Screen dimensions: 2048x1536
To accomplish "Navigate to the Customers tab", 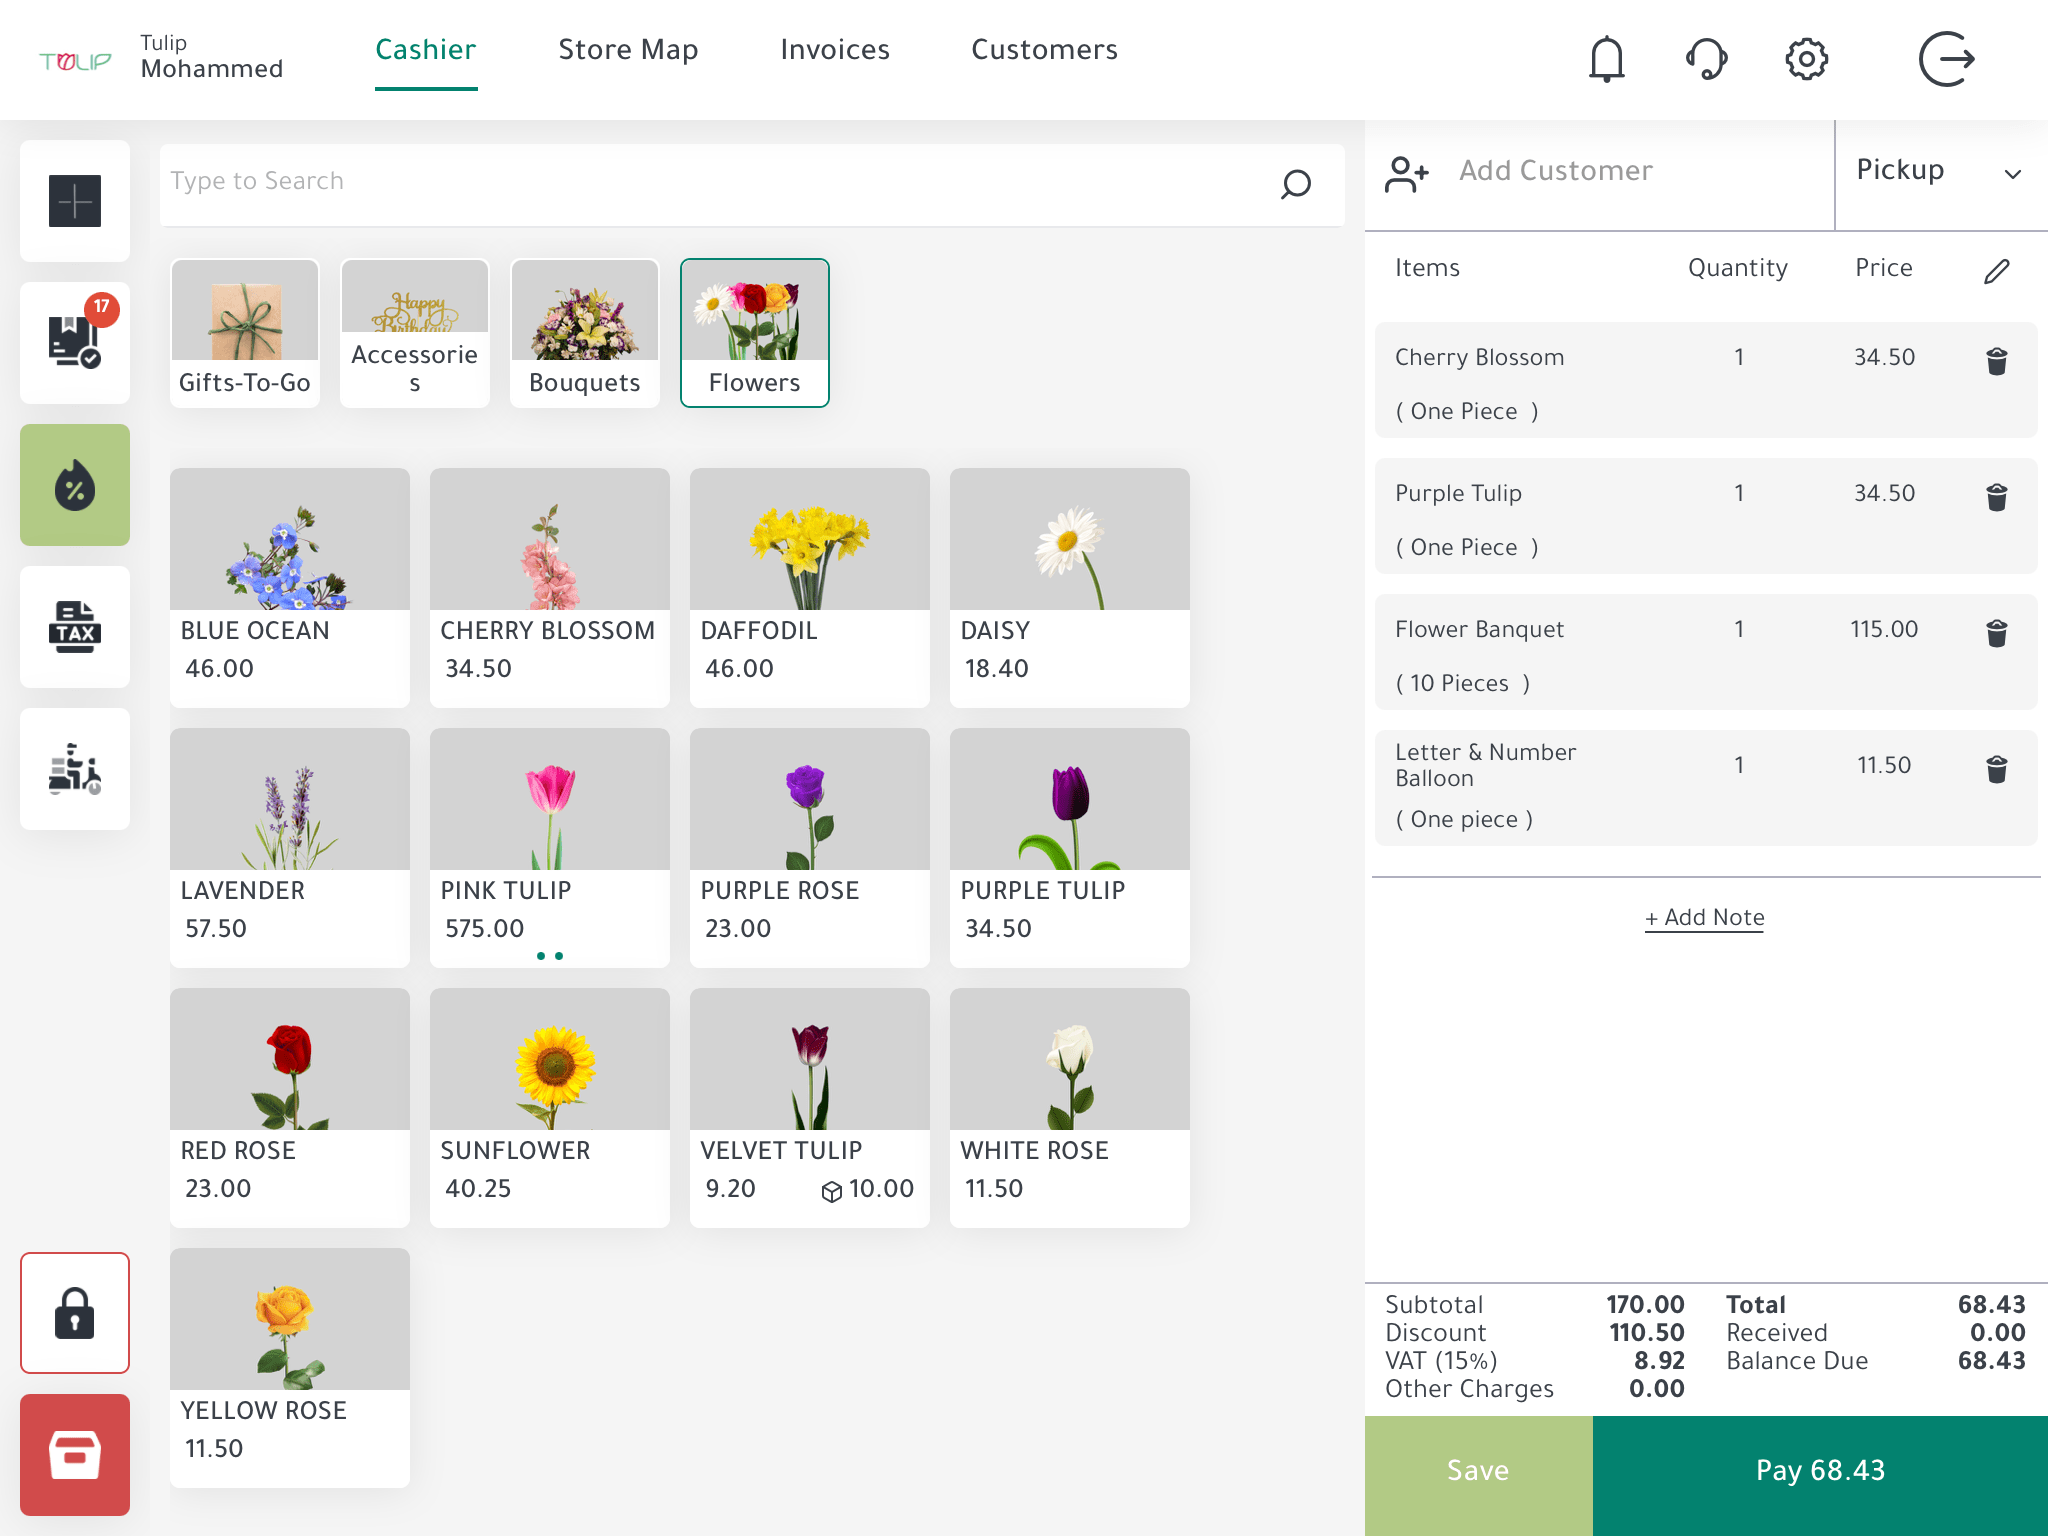I will pyautogui.click(x=1044, y=49).
